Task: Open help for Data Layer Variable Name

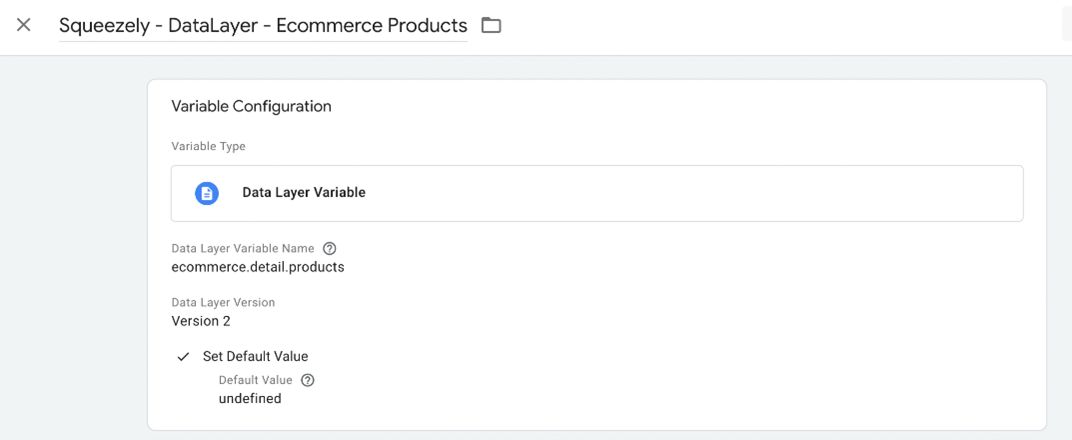Action: point(330,248)
